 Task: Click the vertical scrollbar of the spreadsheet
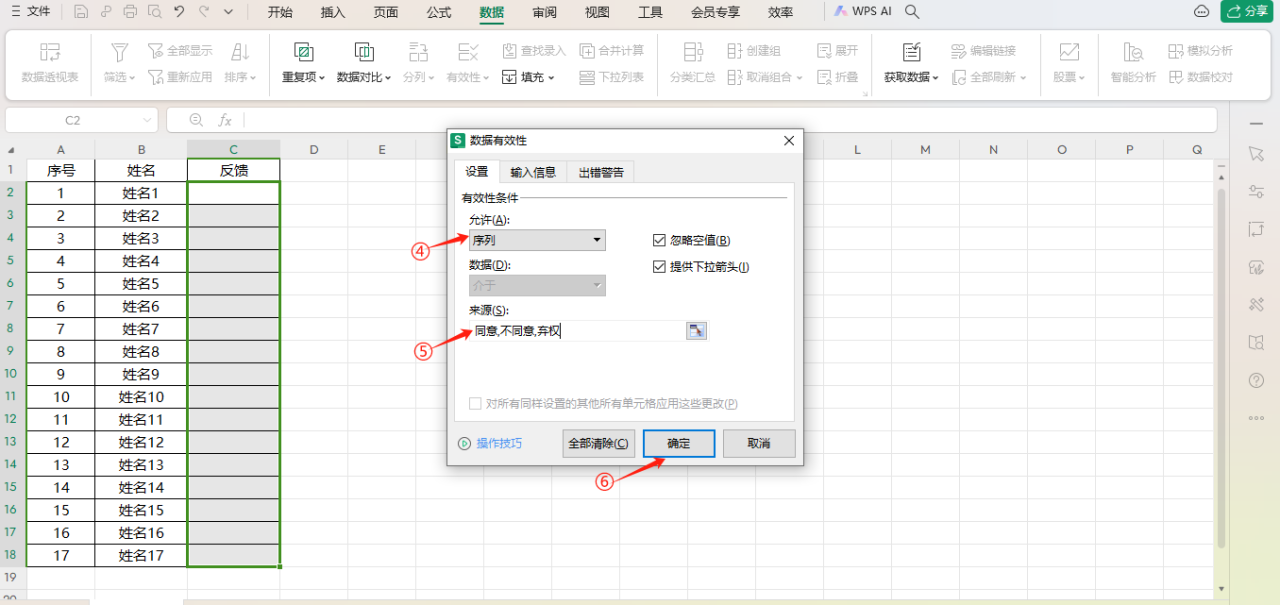pyautogui.click(x=1221, y=370)
